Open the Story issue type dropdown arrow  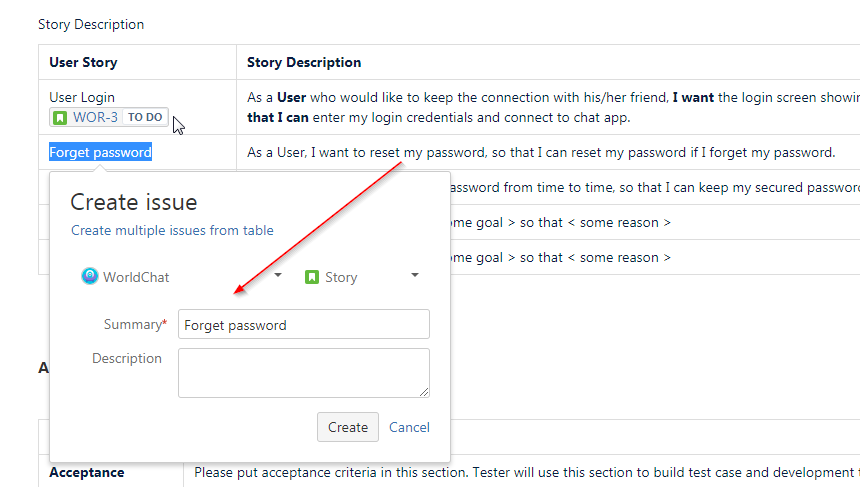(x=414, y=275)
